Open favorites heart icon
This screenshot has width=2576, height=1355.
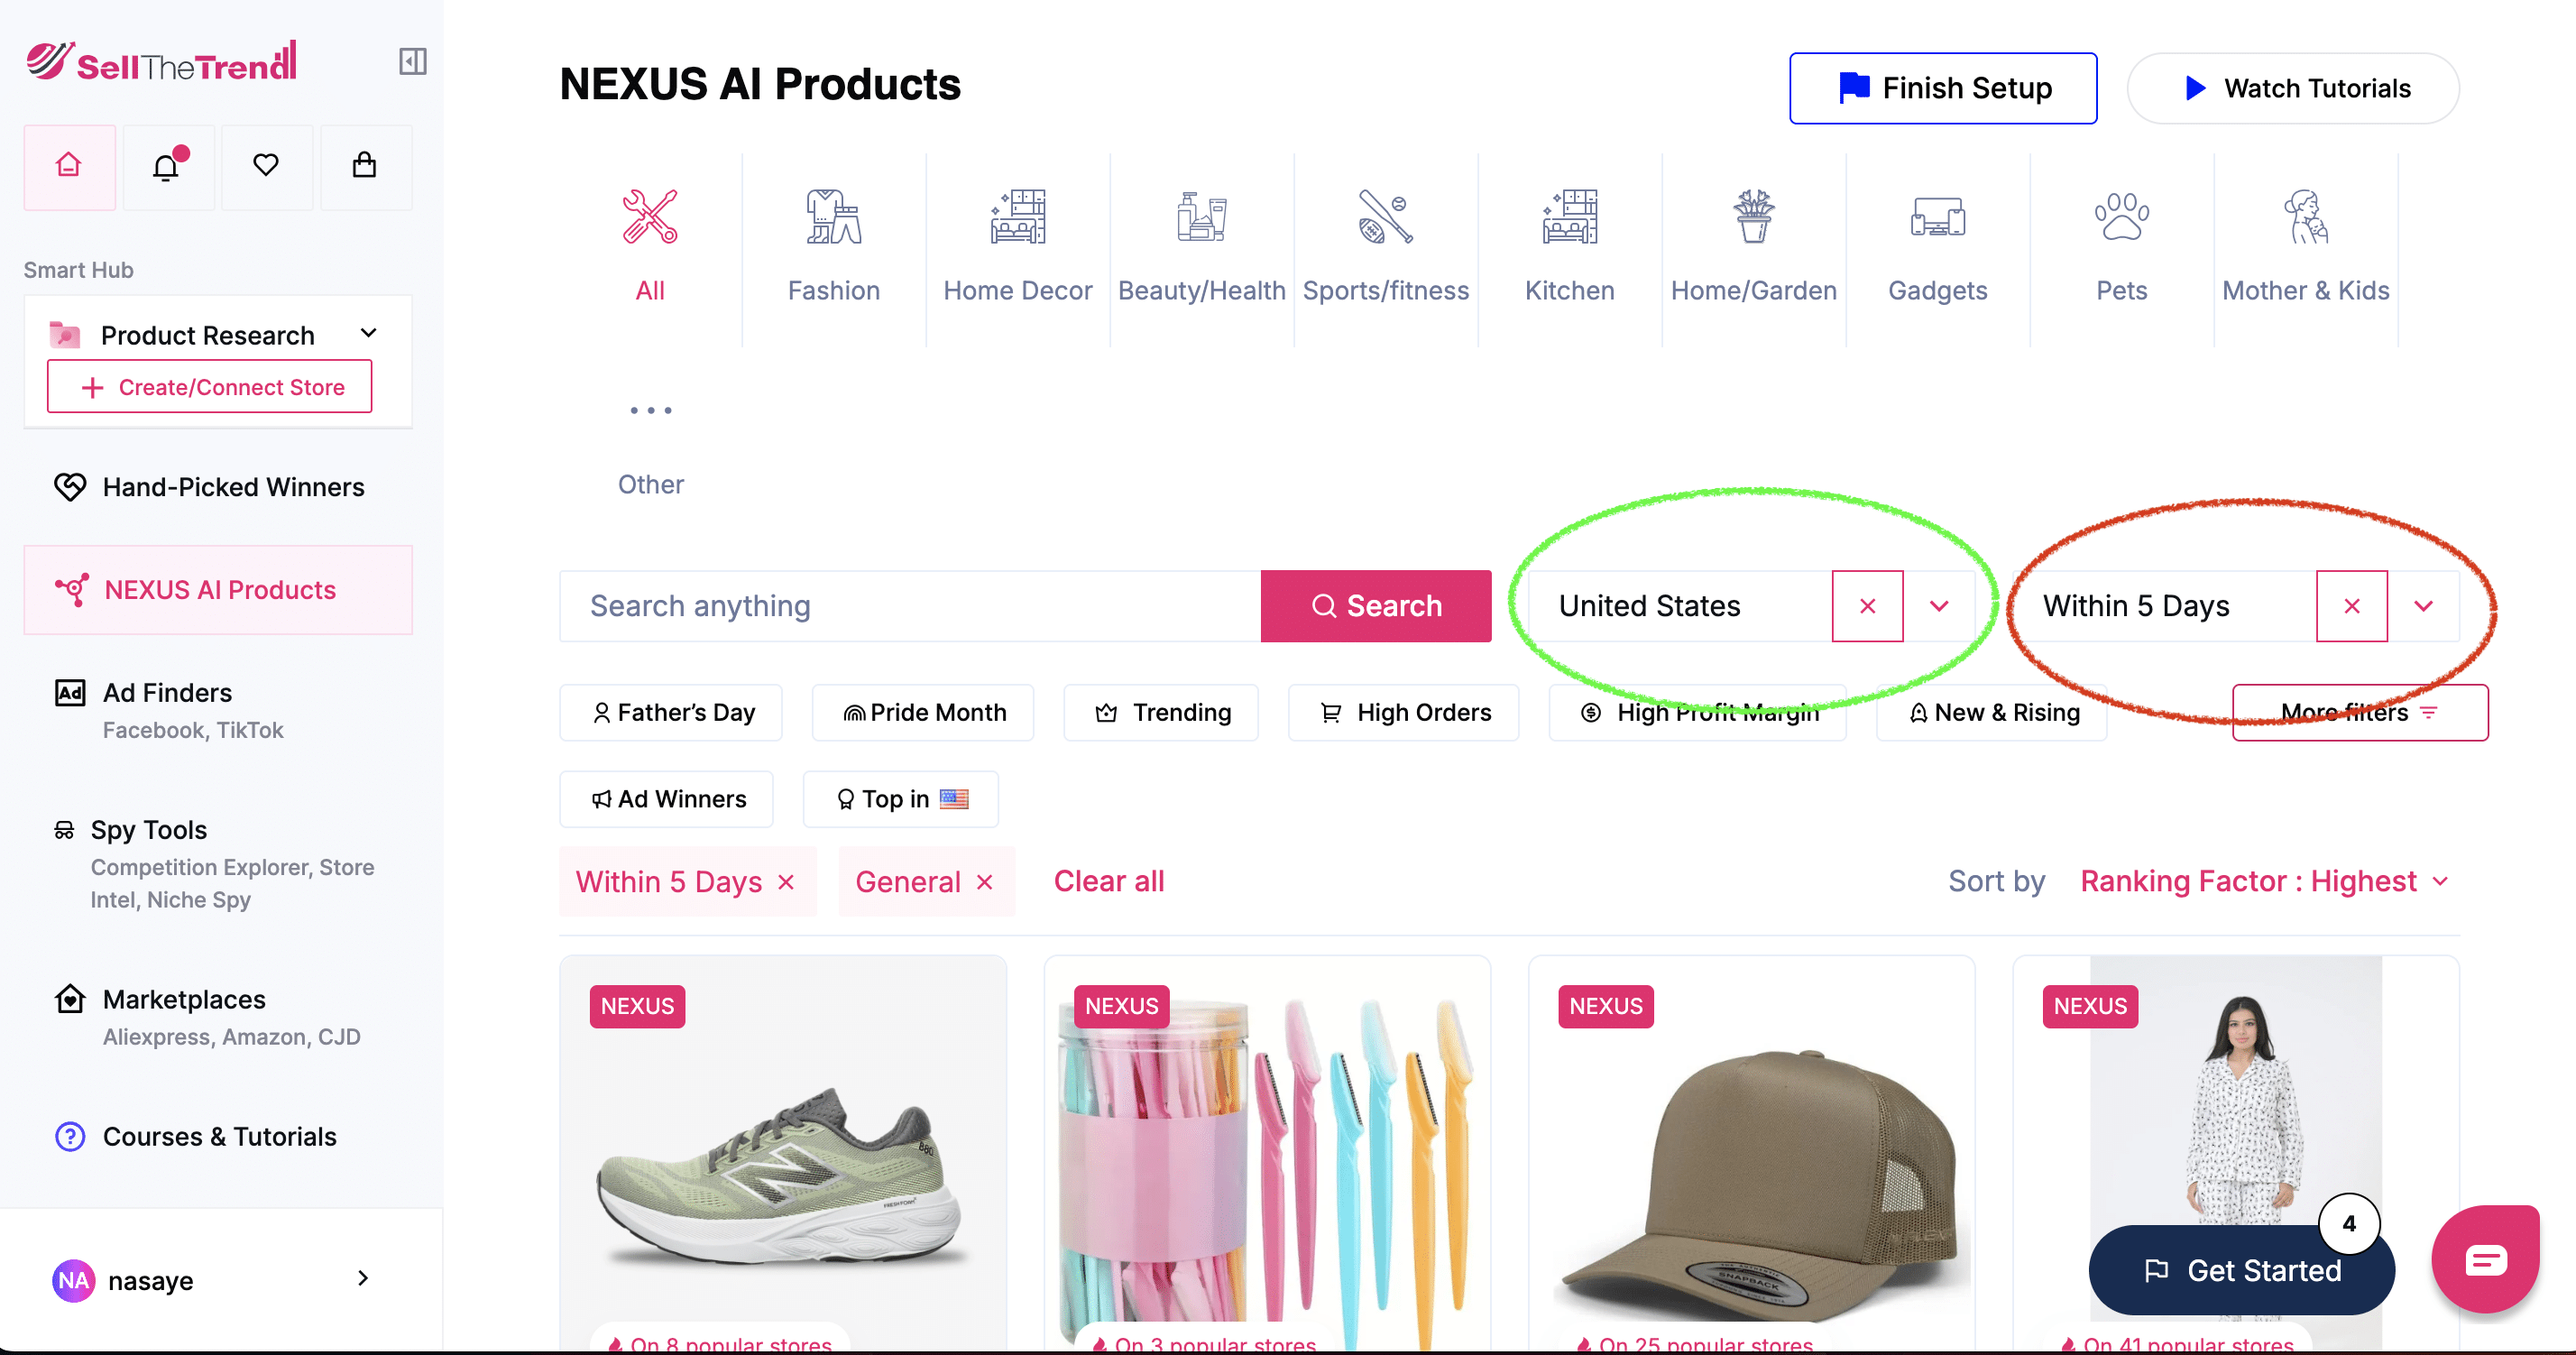[x=266, y=166]
